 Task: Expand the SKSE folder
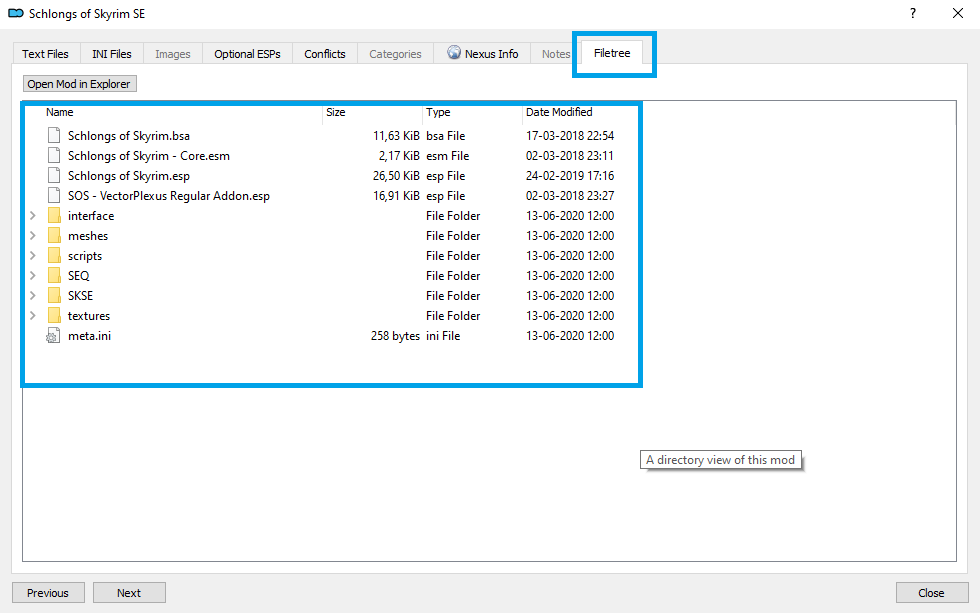[x=32, y=296]
